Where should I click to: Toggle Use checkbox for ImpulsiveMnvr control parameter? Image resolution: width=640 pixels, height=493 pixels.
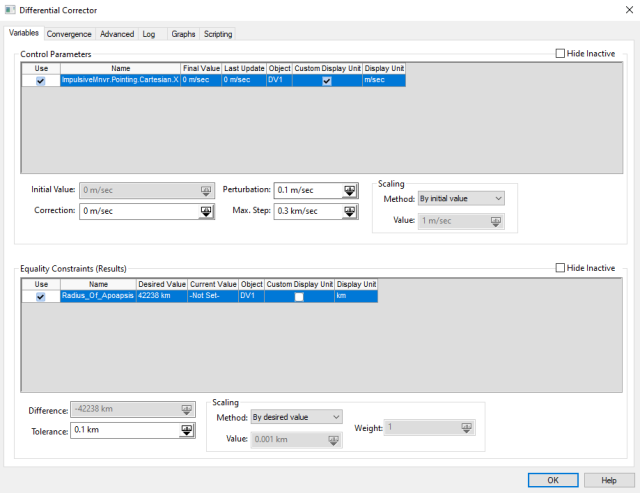click(40, 81)
